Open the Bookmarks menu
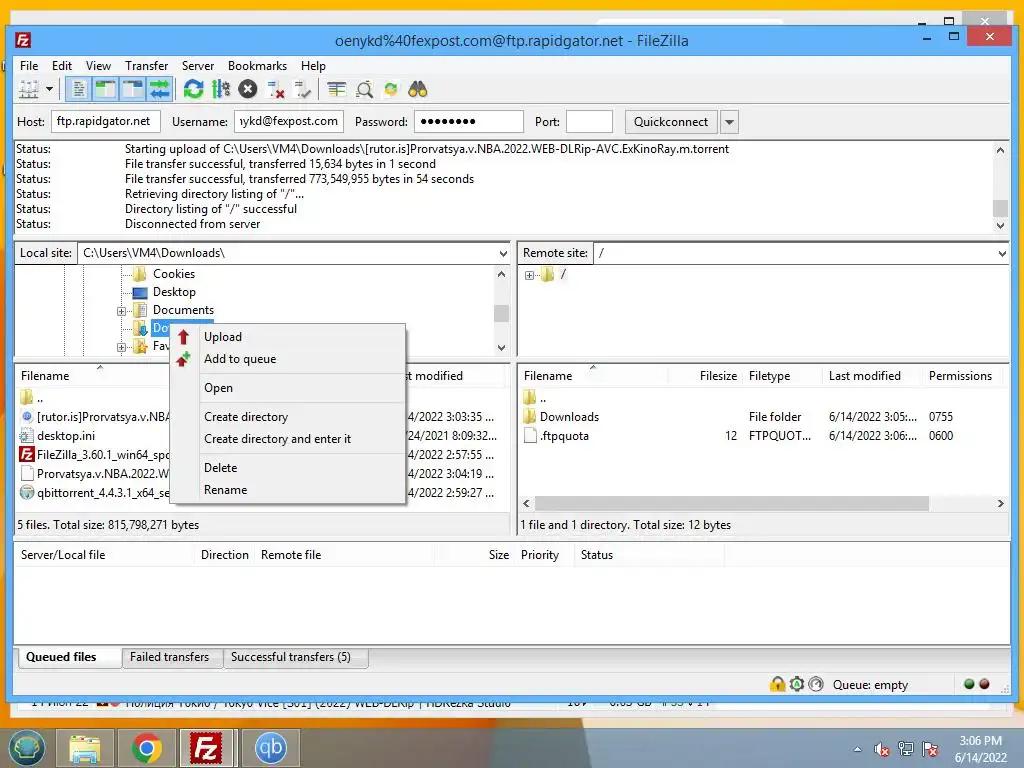 pos(257,66)
